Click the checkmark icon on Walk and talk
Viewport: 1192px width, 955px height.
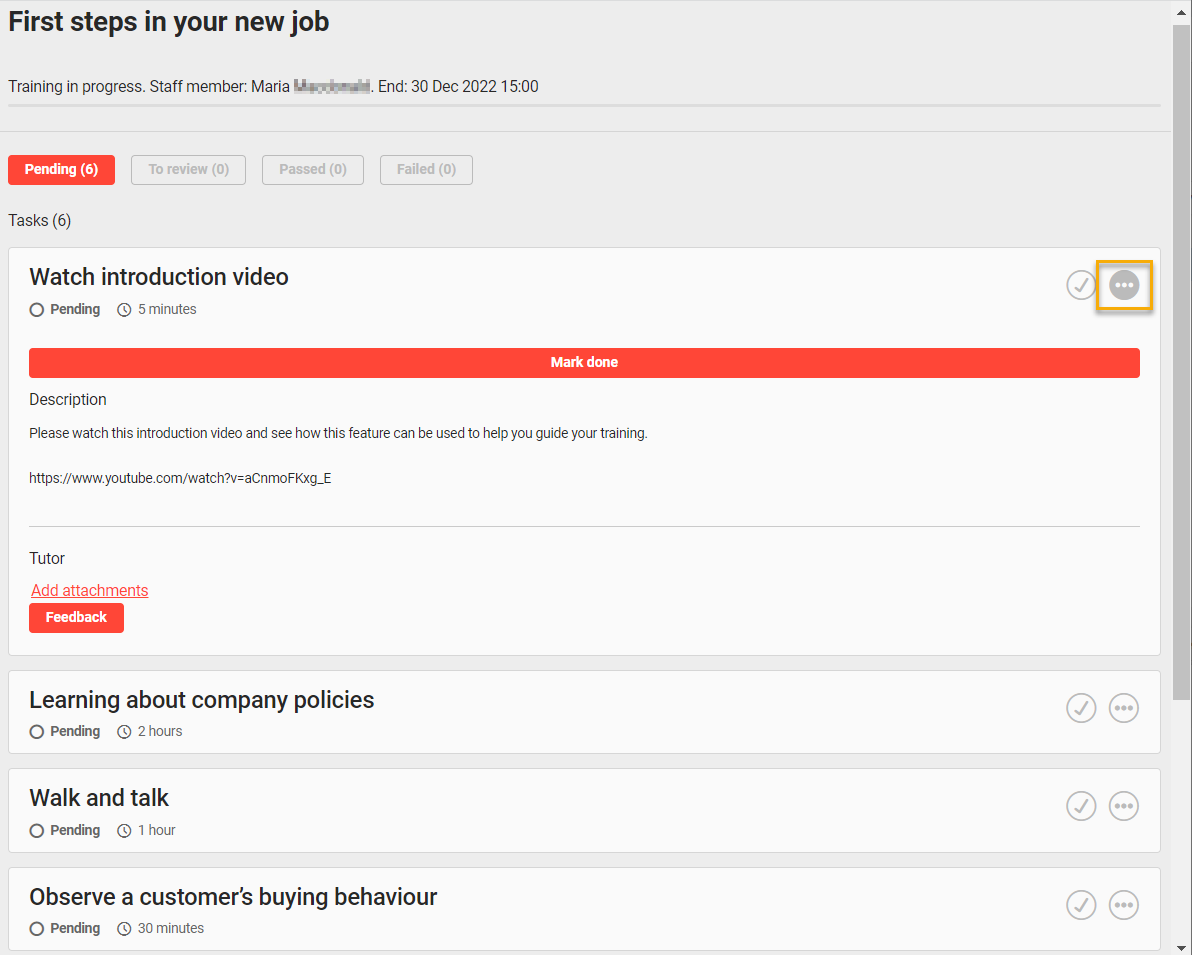[1081, 806]
